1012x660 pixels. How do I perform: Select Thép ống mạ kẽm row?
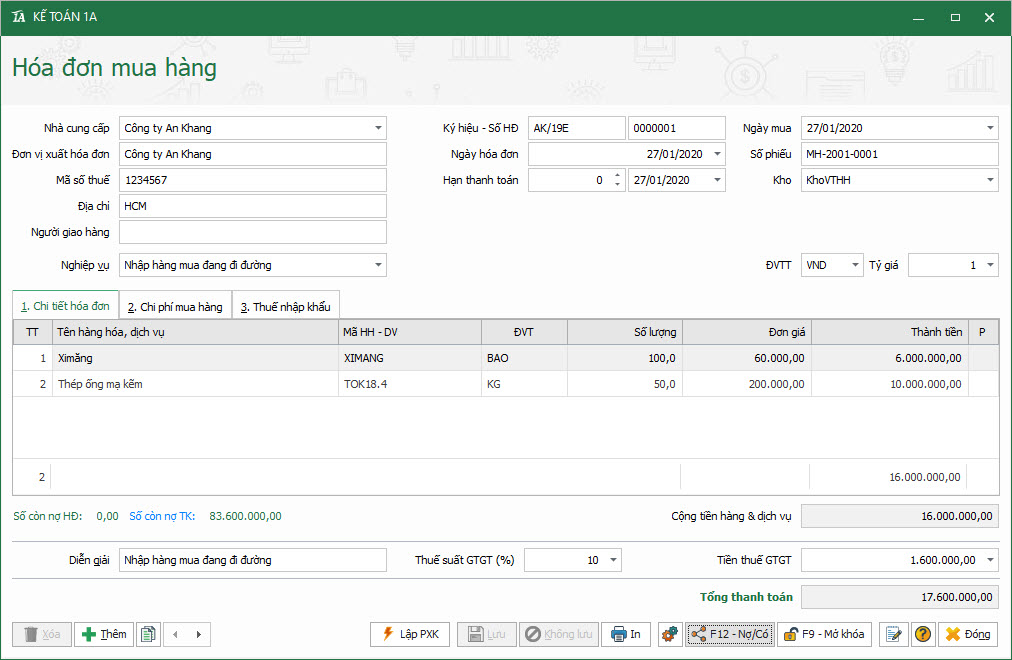click(x=506, y=384)
